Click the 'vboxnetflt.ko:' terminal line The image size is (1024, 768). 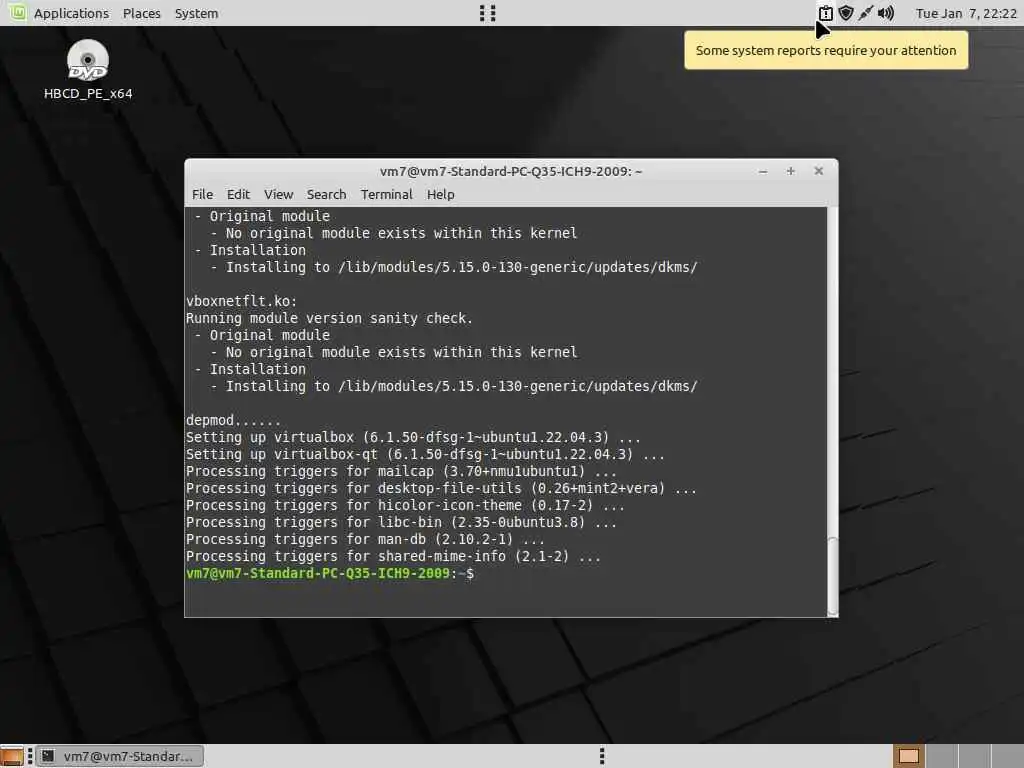pyautogui.click(x=242, y=301)
